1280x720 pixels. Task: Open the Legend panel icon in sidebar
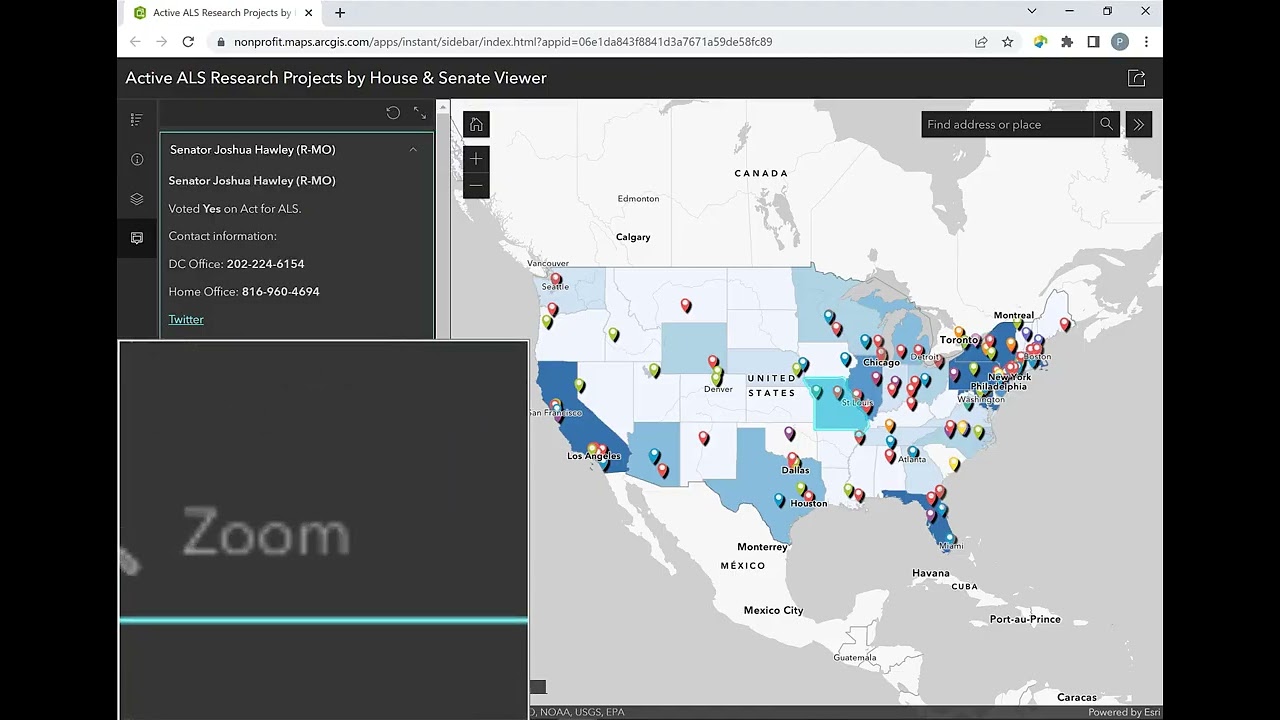coord(137,120)
